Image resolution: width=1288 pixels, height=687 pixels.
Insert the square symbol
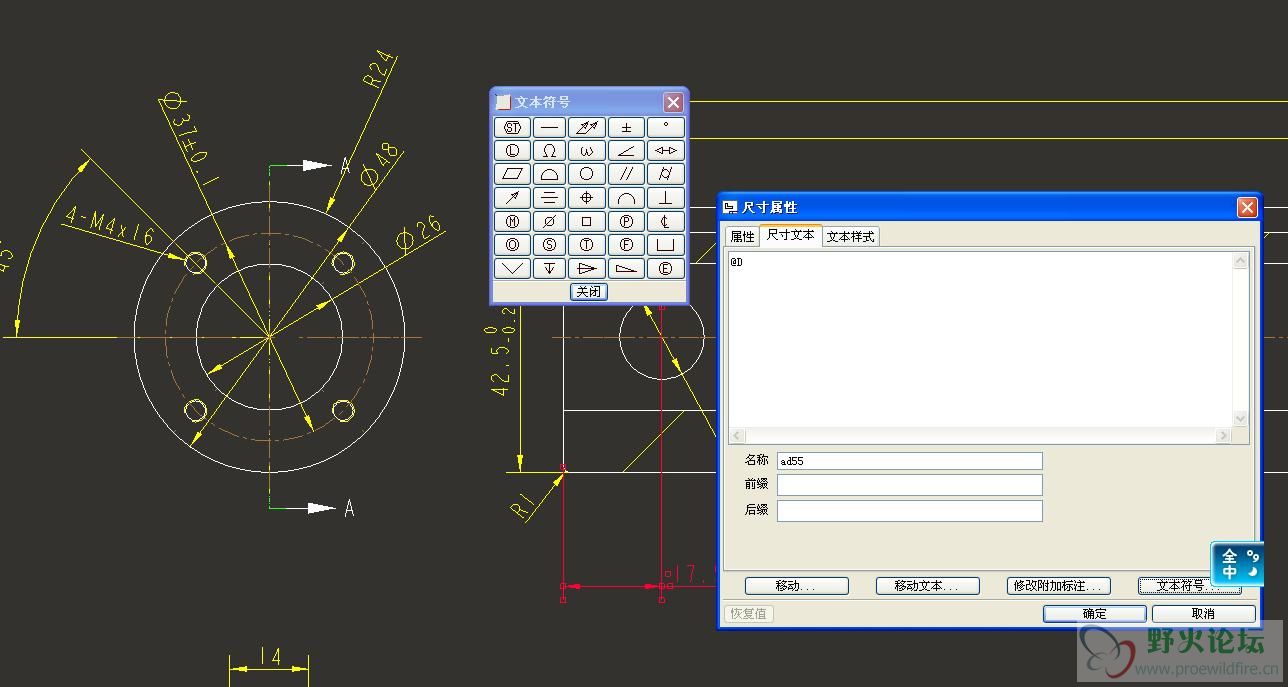click(587, 221)
